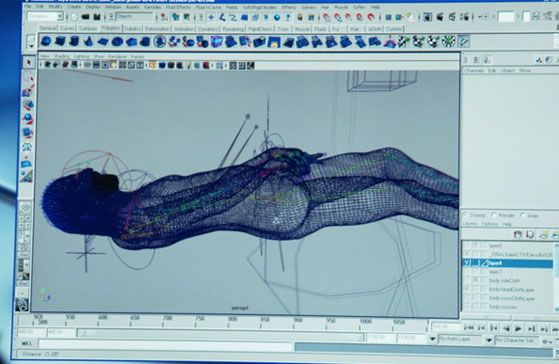
Task: Toggle visibility of body:trousers layer
Action: click(x=467, y=306)
